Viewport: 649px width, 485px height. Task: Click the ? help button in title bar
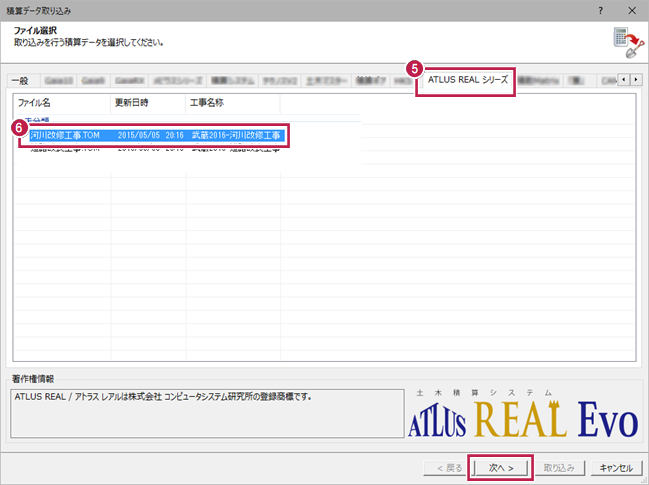[x=600, y=11]
